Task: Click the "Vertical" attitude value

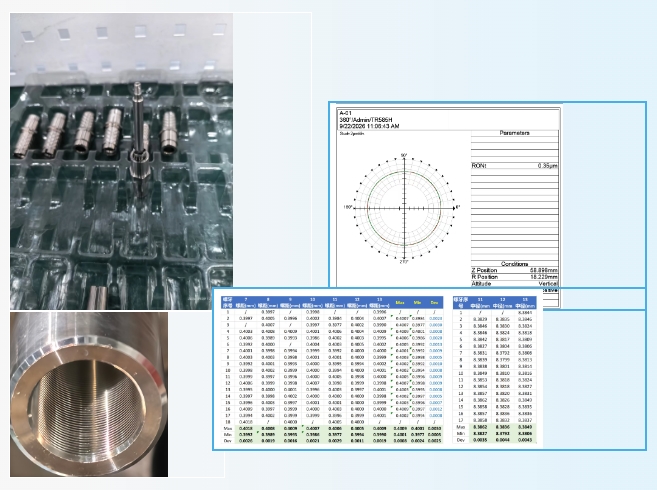Action: click(x=548, y=284)
